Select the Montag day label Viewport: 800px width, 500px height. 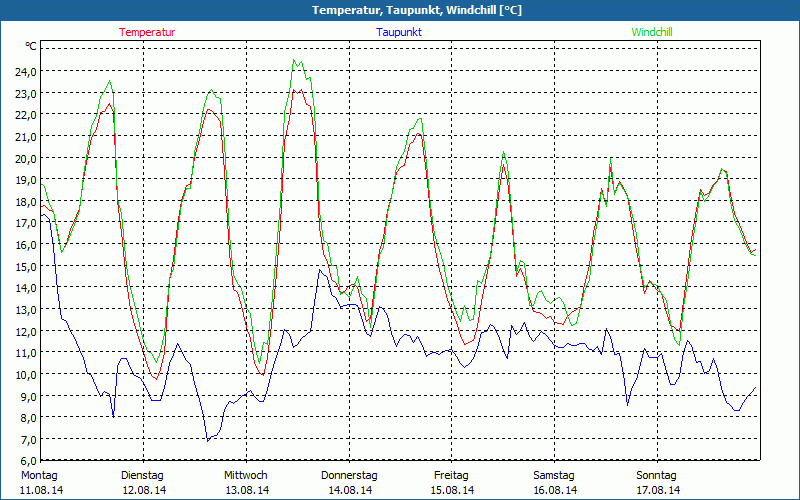39,475
